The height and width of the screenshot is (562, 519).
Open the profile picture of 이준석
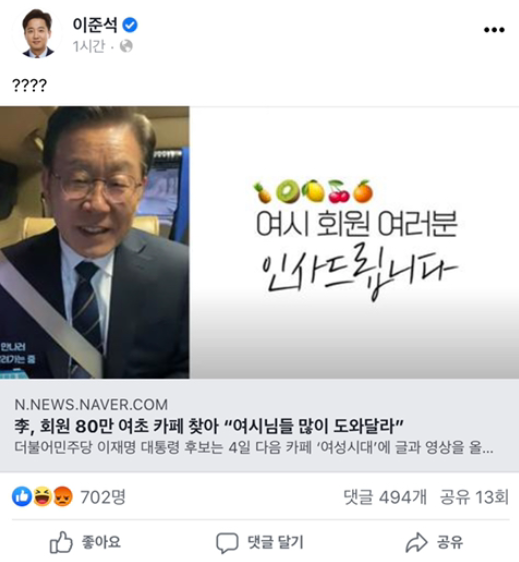click(x=38, y=33)
